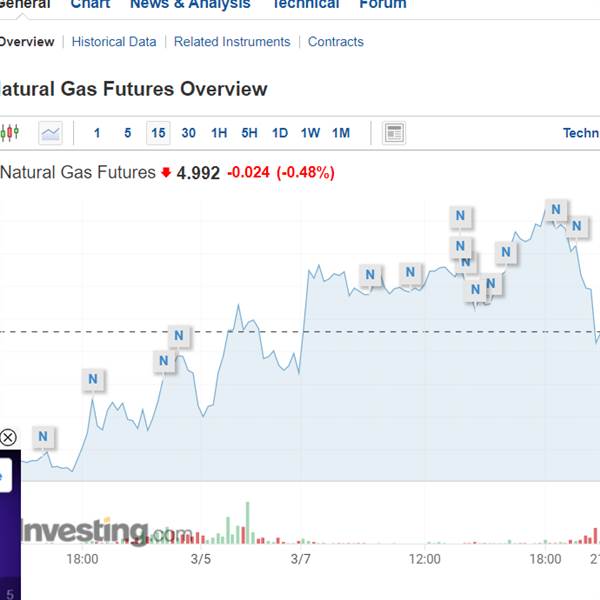
Task: Open the Technical tab
Action: pyautogui.click(x=305, y=4)
